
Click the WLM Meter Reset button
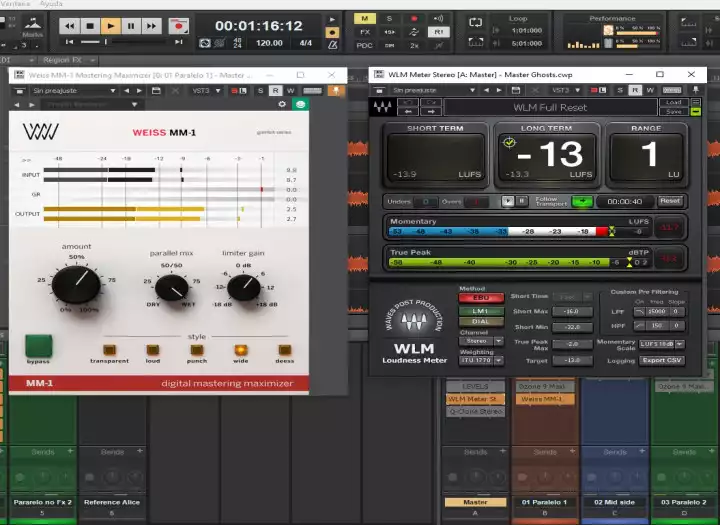pos(670,201)
